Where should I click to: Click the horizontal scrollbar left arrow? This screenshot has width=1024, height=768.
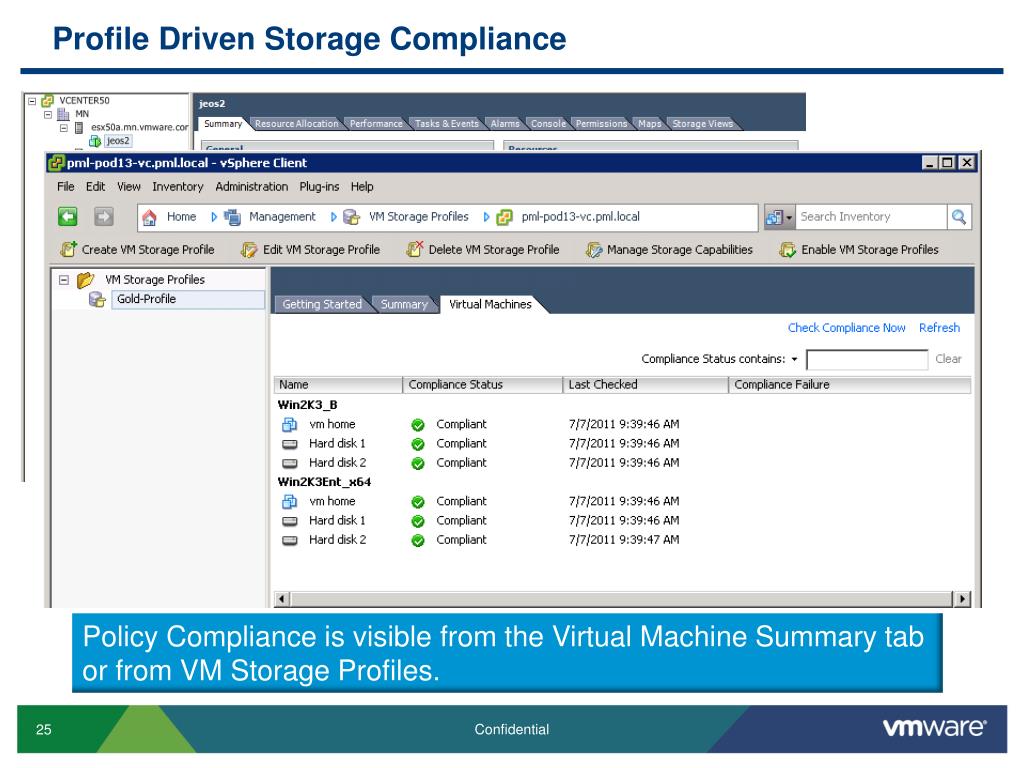point(282,598)
